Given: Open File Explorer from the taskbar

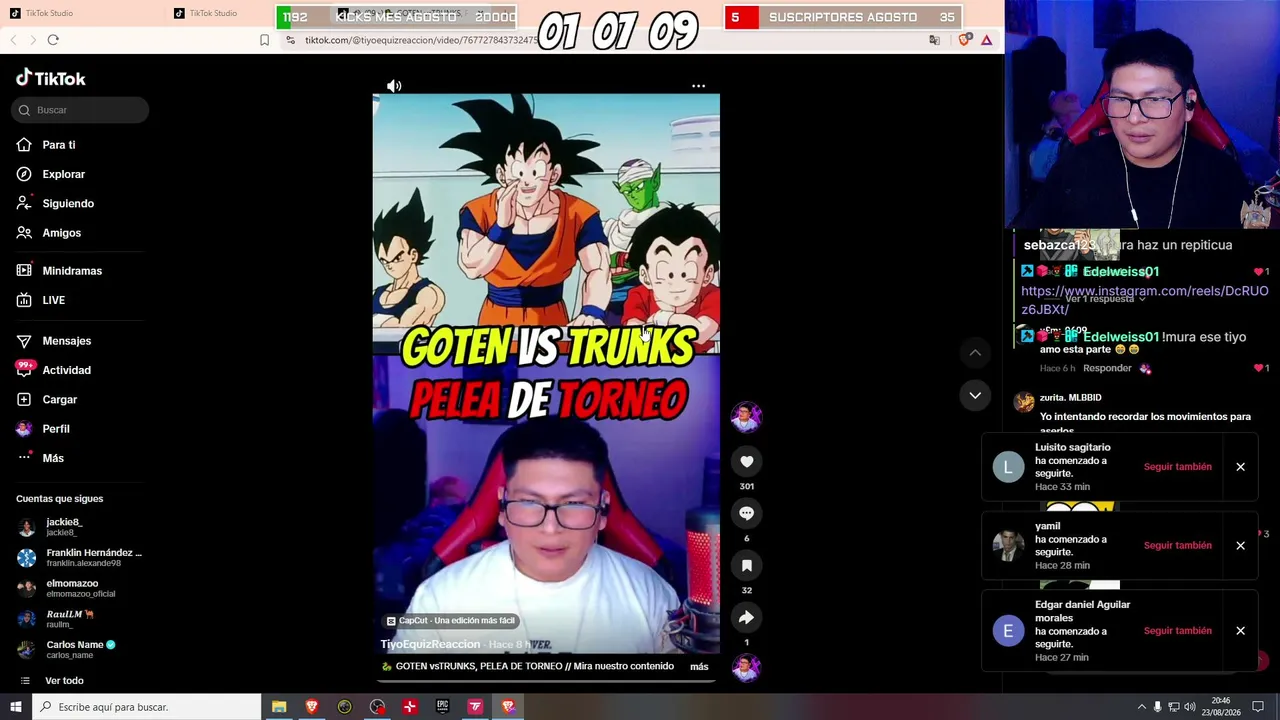Looking at the screenshot, I should pos(279,707).
